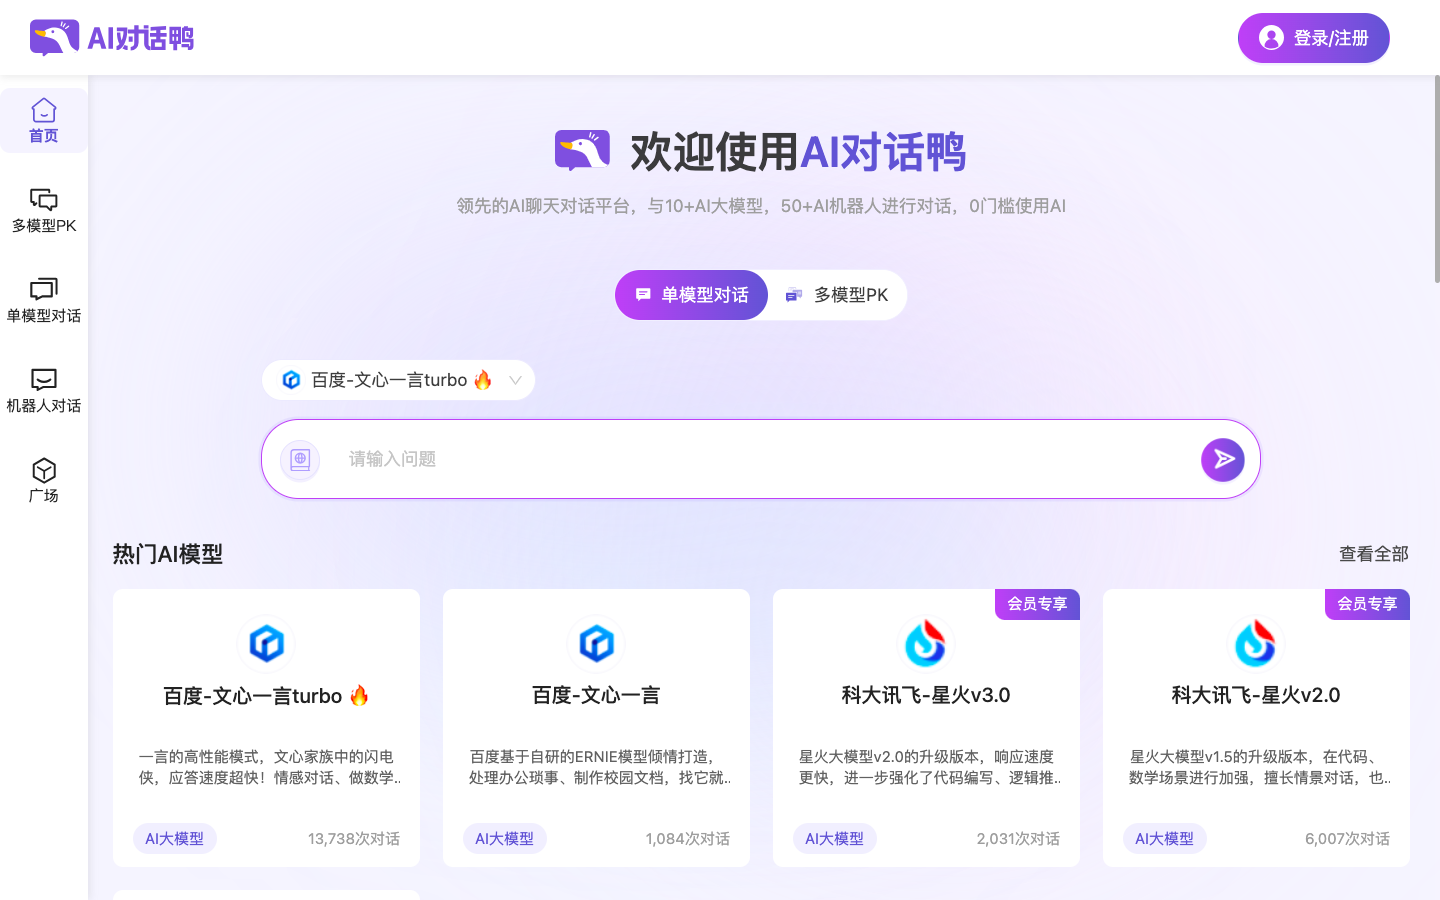Click the 请输入问题 question input field
The width and height of the screenshot is (1440, 900).
(760, 459)
